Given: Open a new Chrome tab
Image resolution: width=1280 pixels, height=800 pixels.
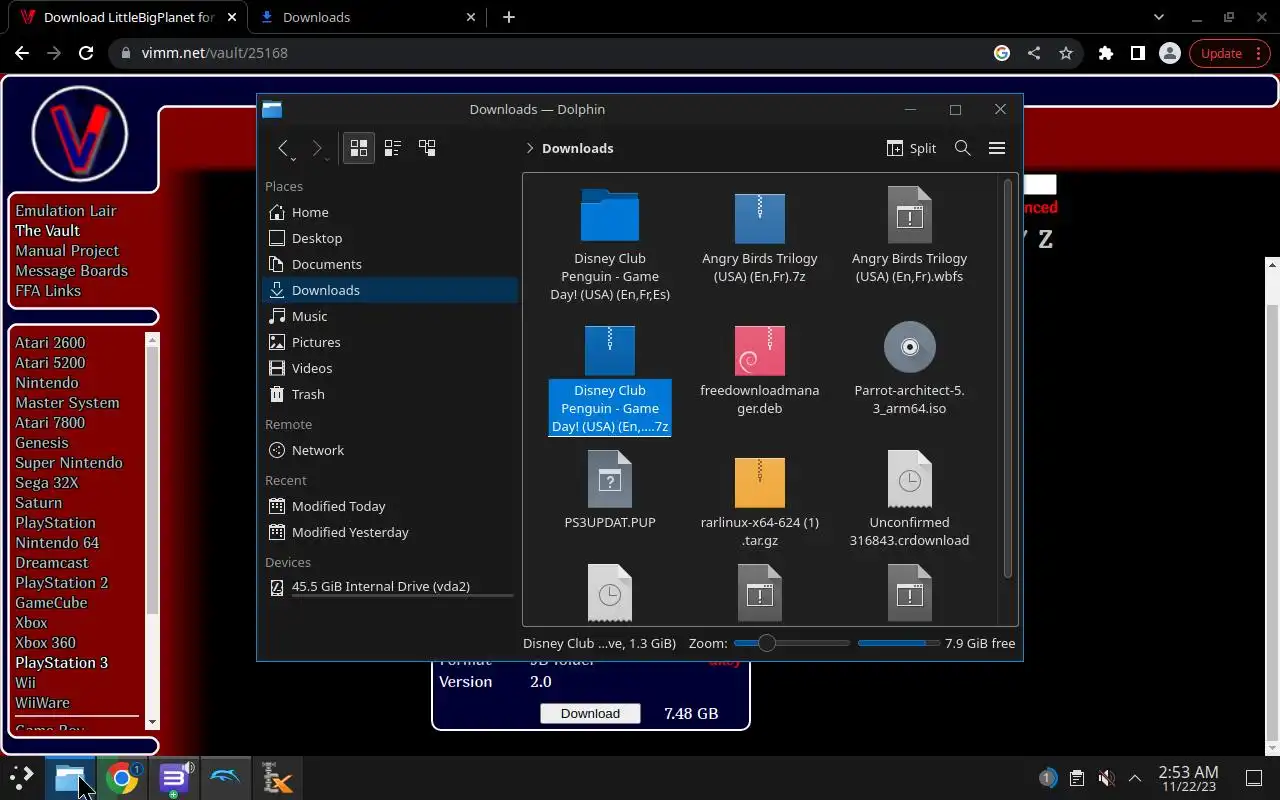Looking at the screenshot, I should click(509, 17).
